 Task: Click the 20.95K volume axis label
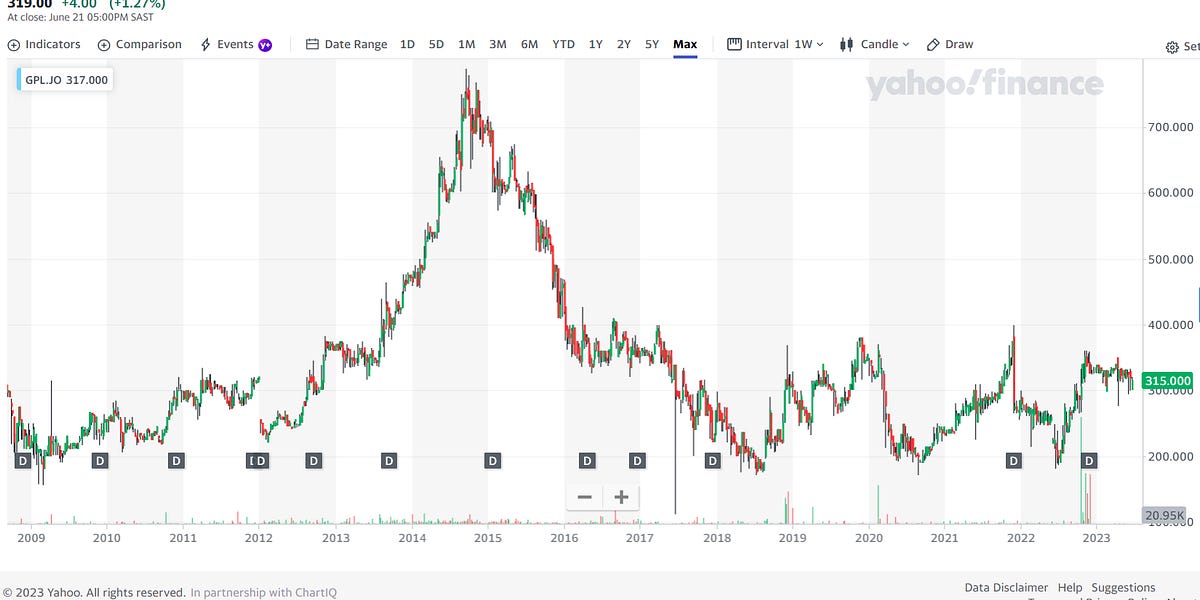[1166, 516]
